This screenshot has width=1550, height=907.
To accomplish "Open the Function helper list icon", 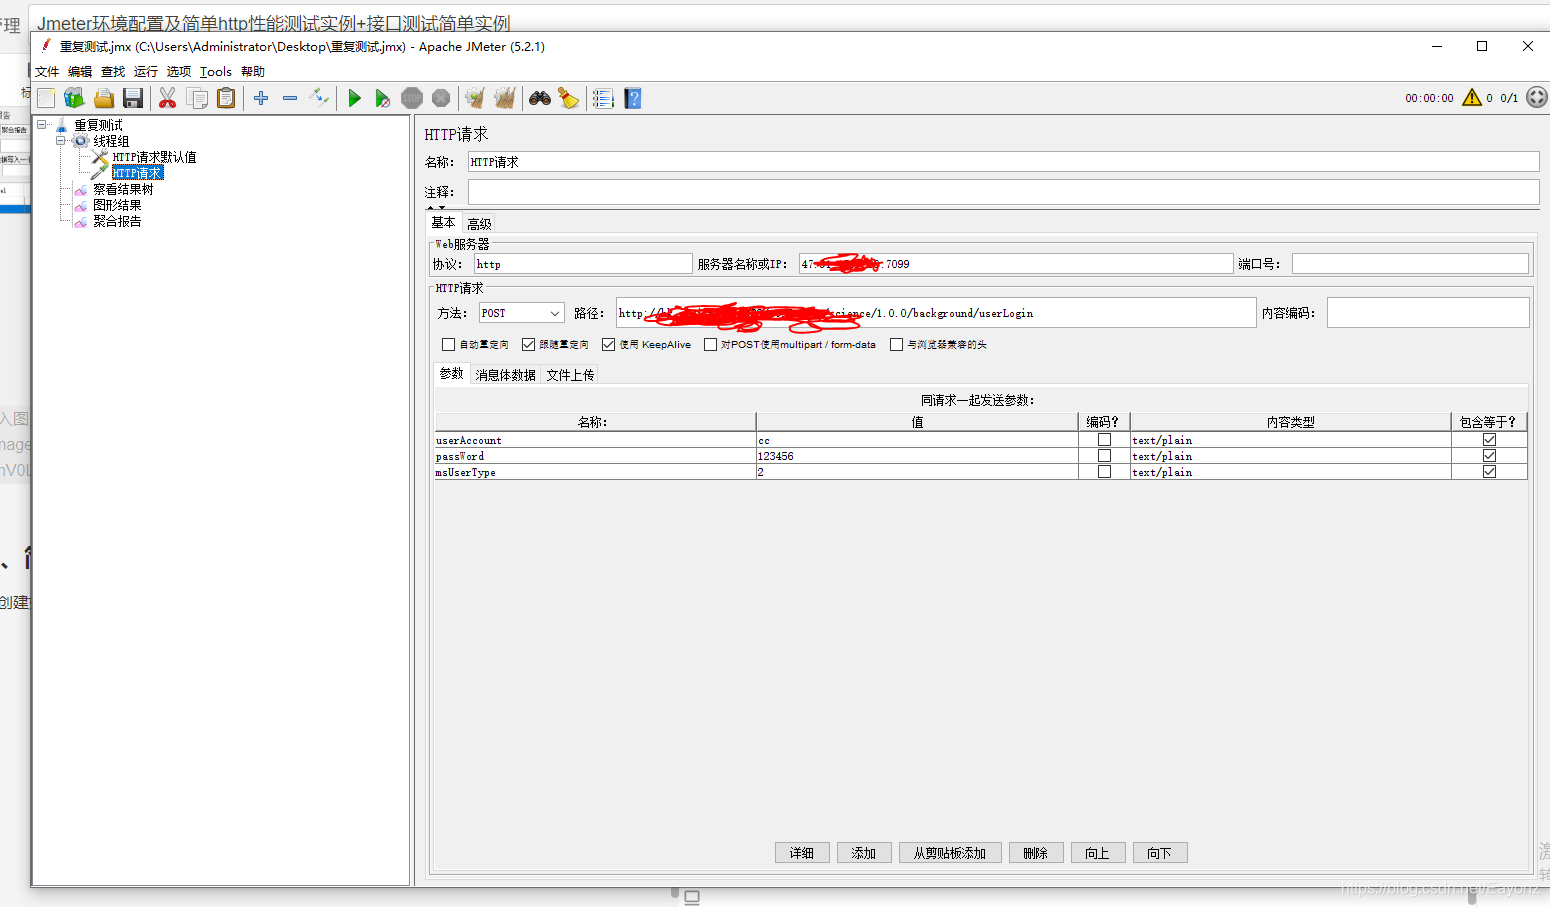I will (603, 98).
